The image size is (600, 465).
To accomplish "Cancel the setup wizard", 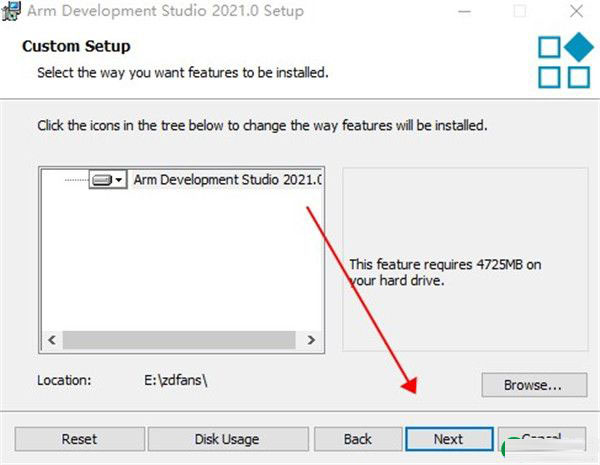I will click(x=542, y=439).
